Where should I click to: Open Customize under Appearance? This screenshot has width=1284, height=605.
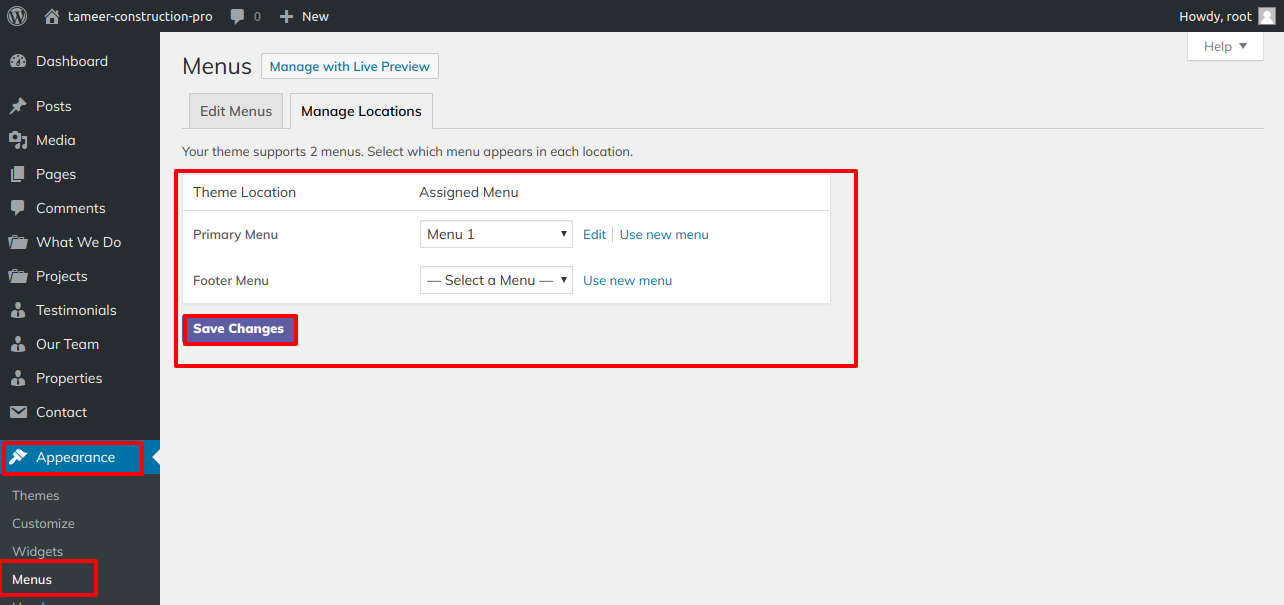(43, 523)
